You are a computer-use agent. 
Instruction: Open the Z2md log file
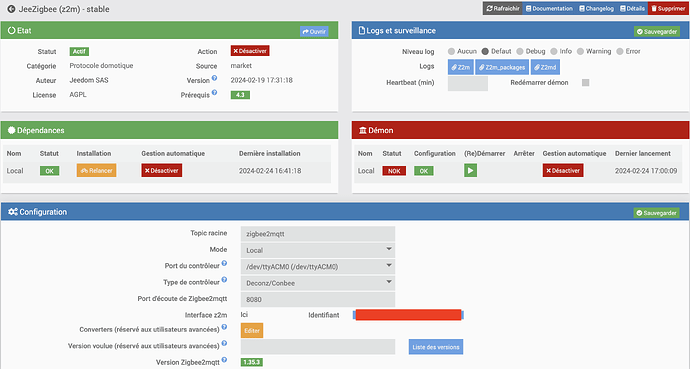[545, 67]
